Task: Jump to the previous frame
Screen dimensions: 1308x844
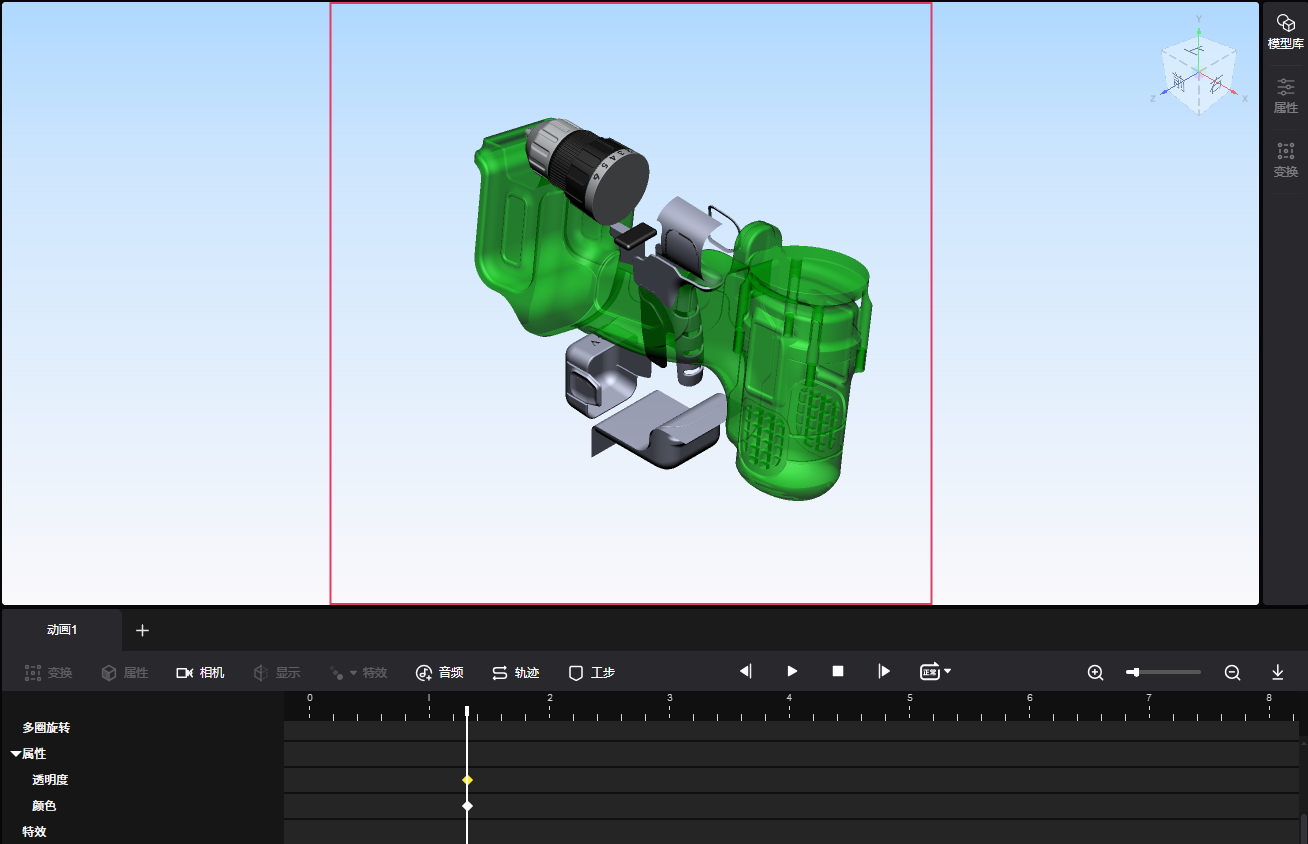Action: coord(745,672)
